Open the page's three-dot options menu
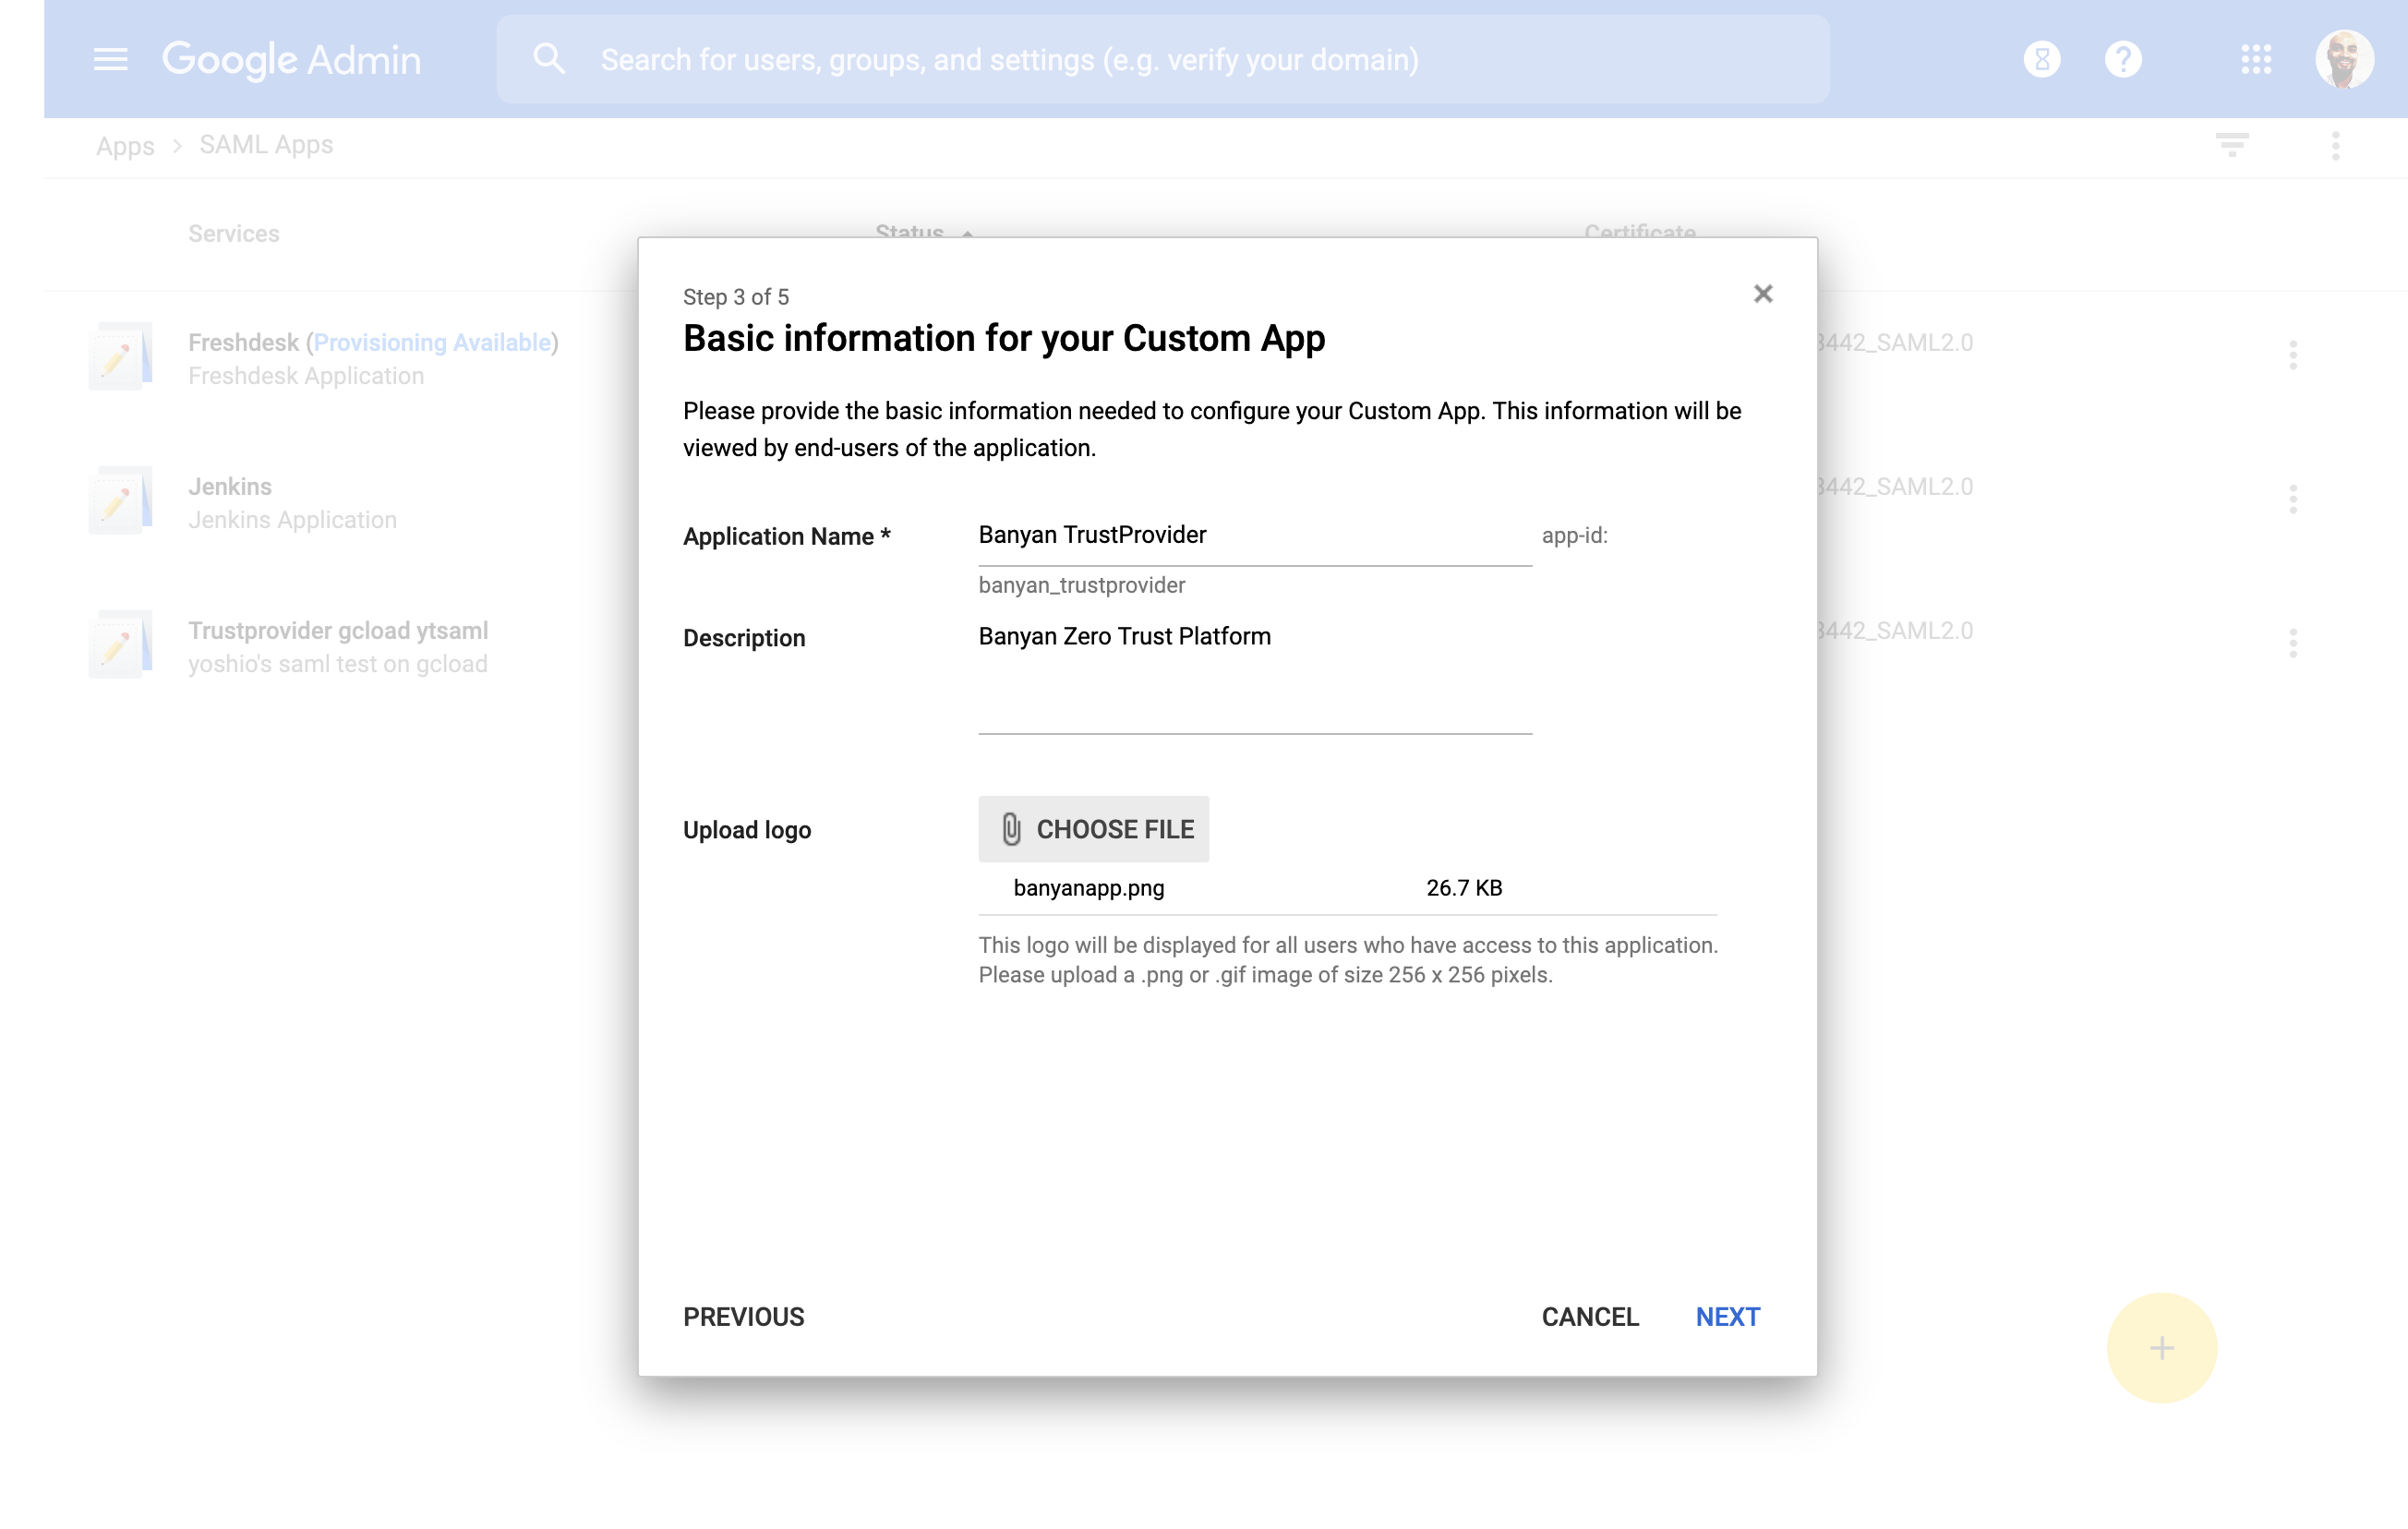Screen dimensions: 2408x1529 pos(2336,146)
